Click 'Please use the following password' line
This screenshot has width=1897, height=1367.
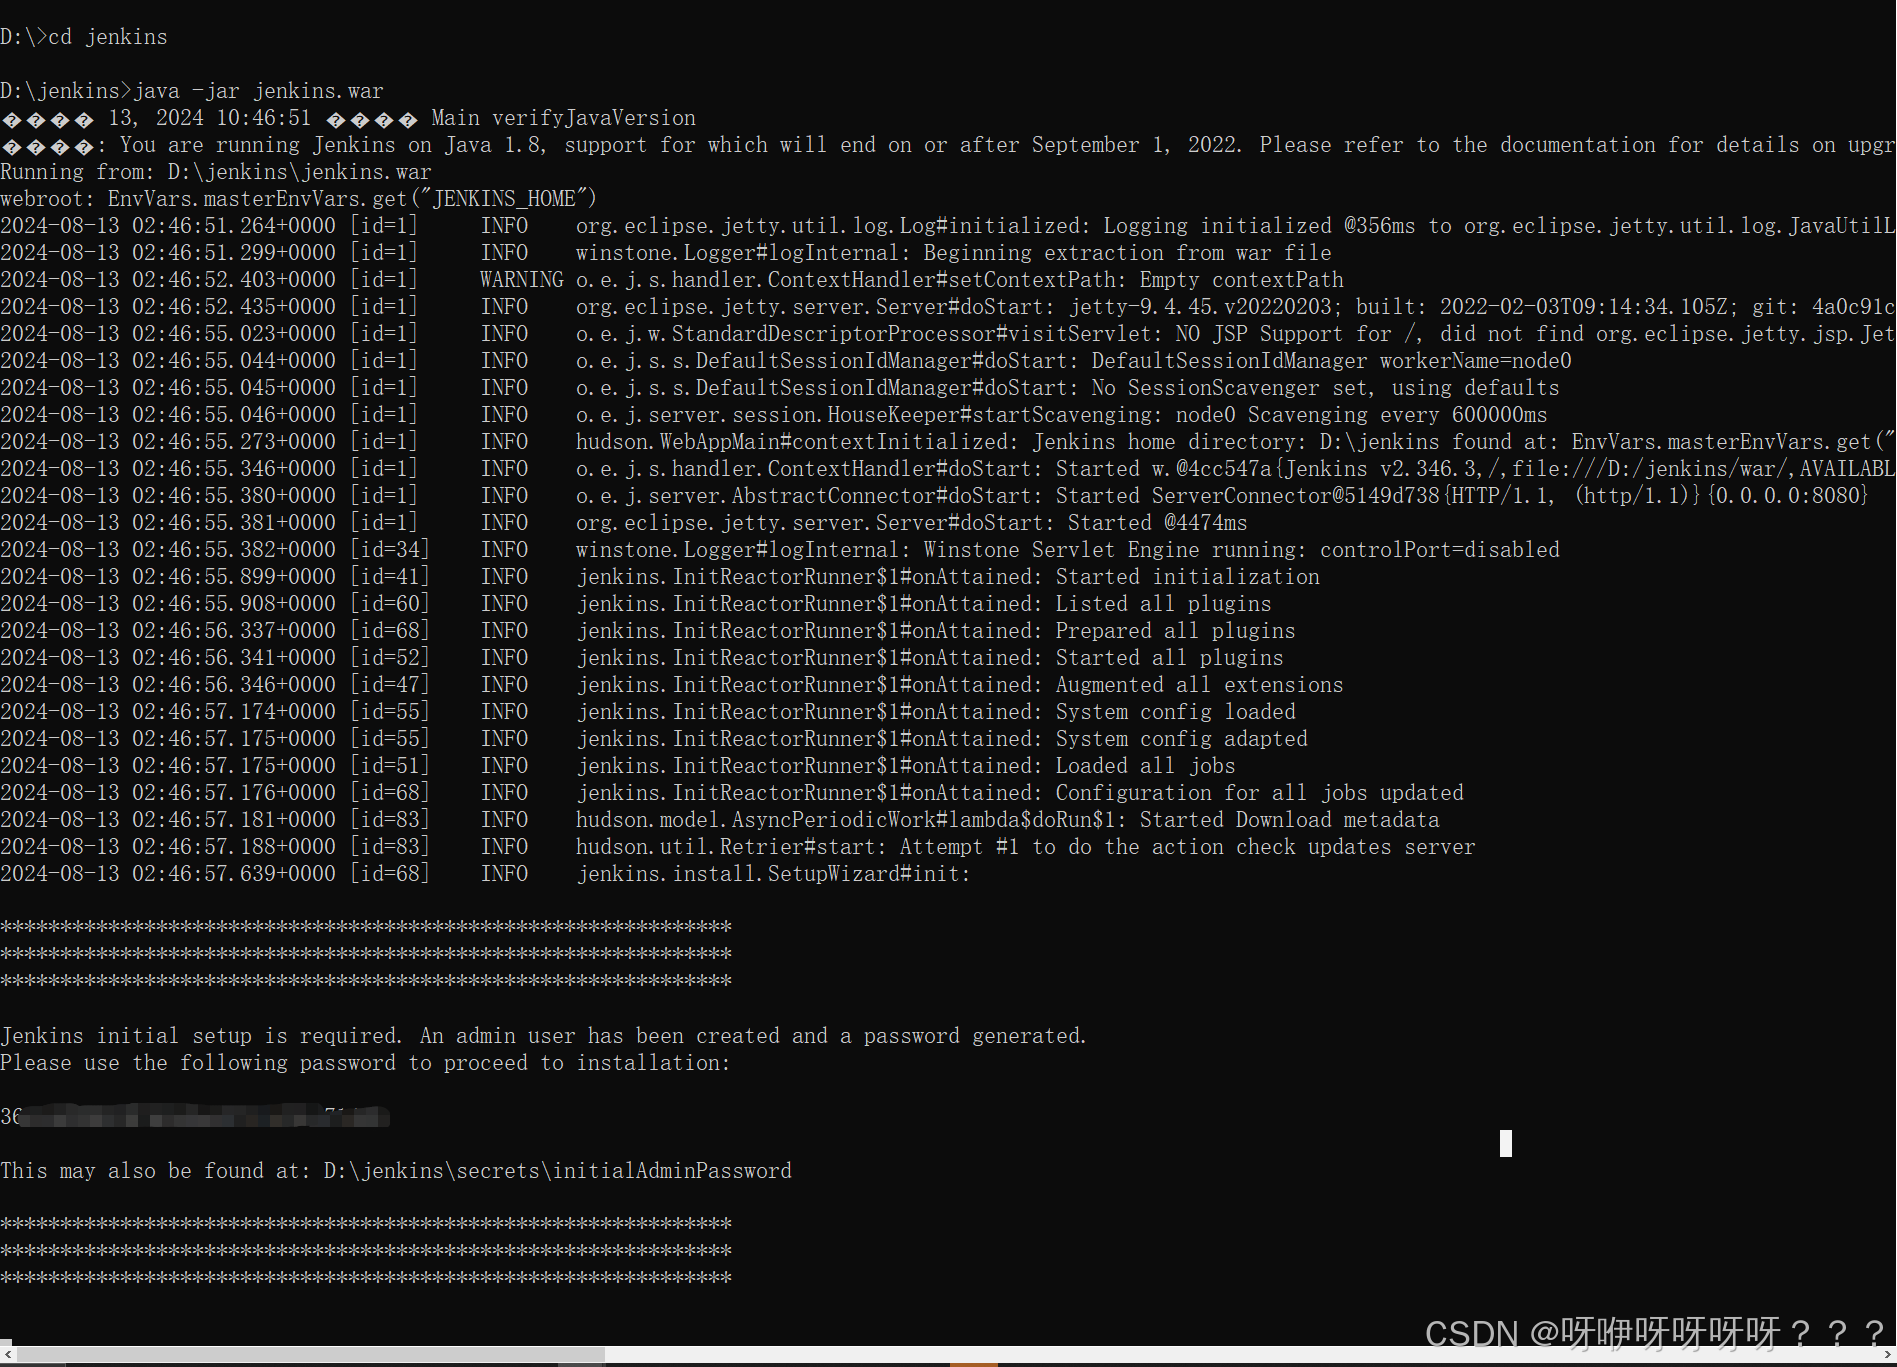365,1062
